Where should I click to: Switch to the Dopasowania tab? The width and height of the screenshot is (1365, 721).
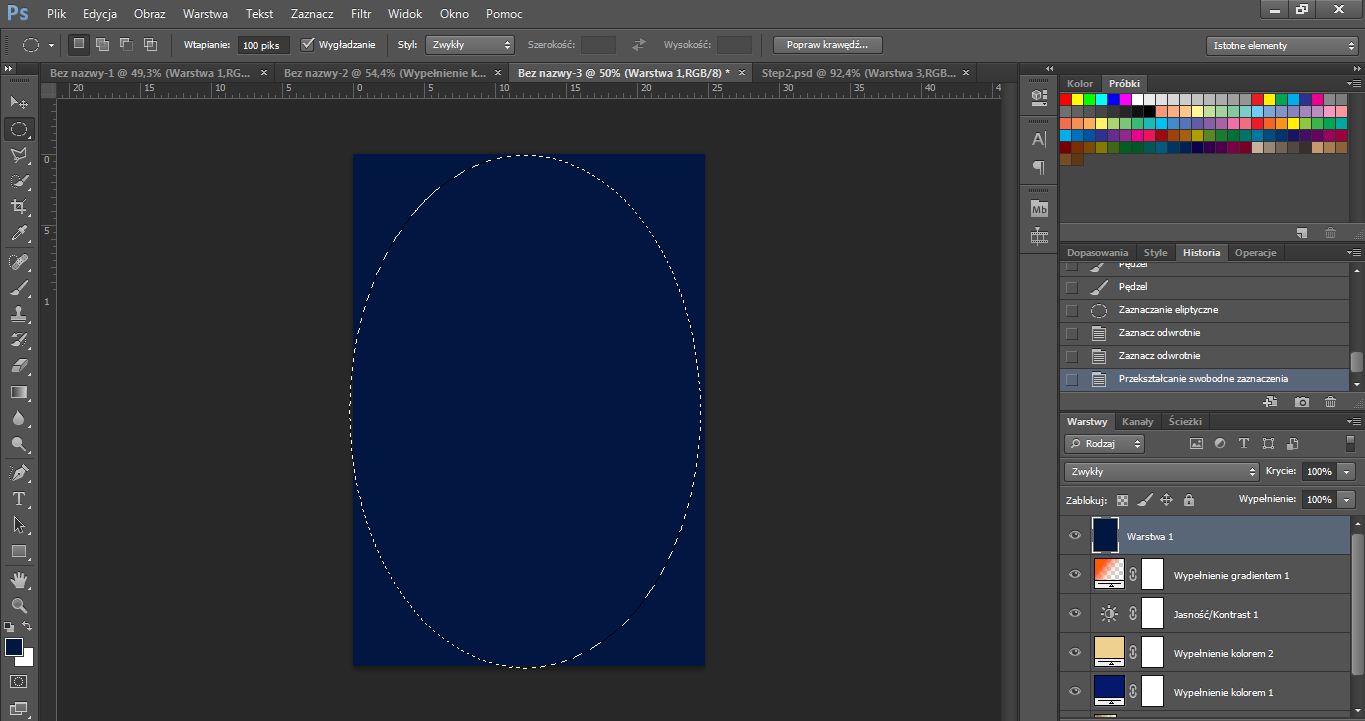tap(1097, 252)
